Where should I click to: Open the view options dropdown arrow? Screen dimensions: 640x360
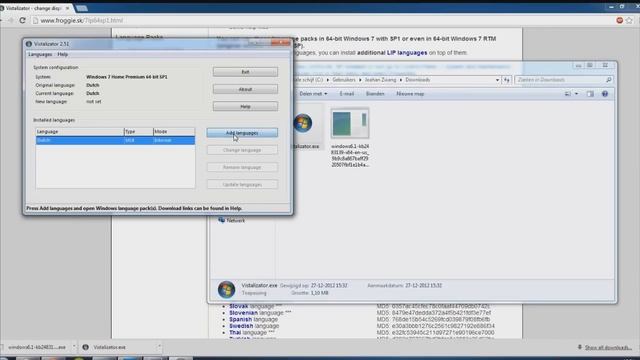576,94
